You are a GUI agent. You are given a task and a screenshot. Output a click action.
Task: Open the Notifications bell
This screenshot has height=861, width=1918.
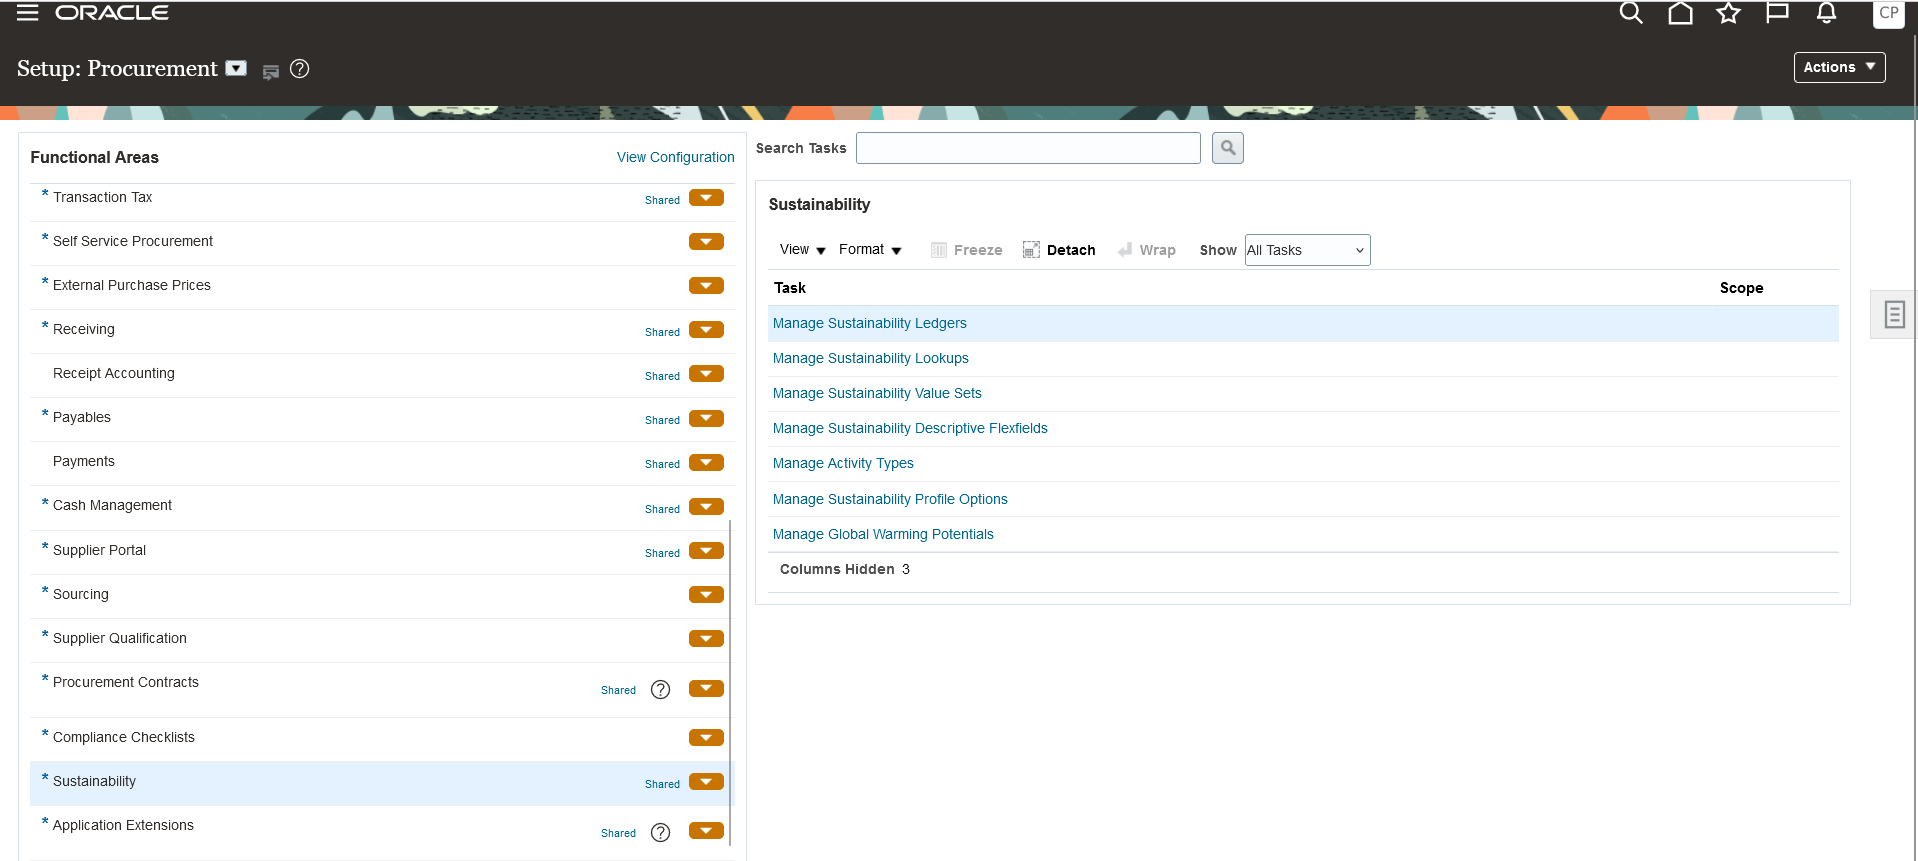(1826, 13)
